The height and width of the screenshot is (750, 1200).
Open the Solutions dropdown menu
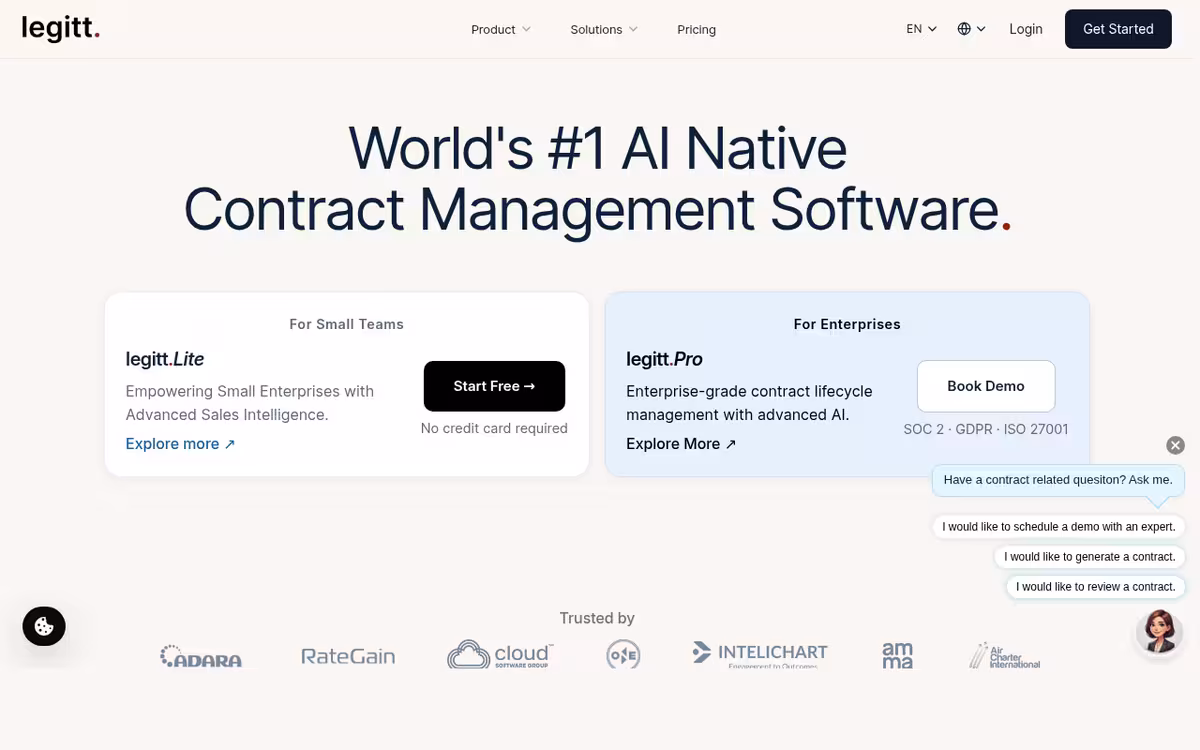pyautogui.click(x=604, y=30)
